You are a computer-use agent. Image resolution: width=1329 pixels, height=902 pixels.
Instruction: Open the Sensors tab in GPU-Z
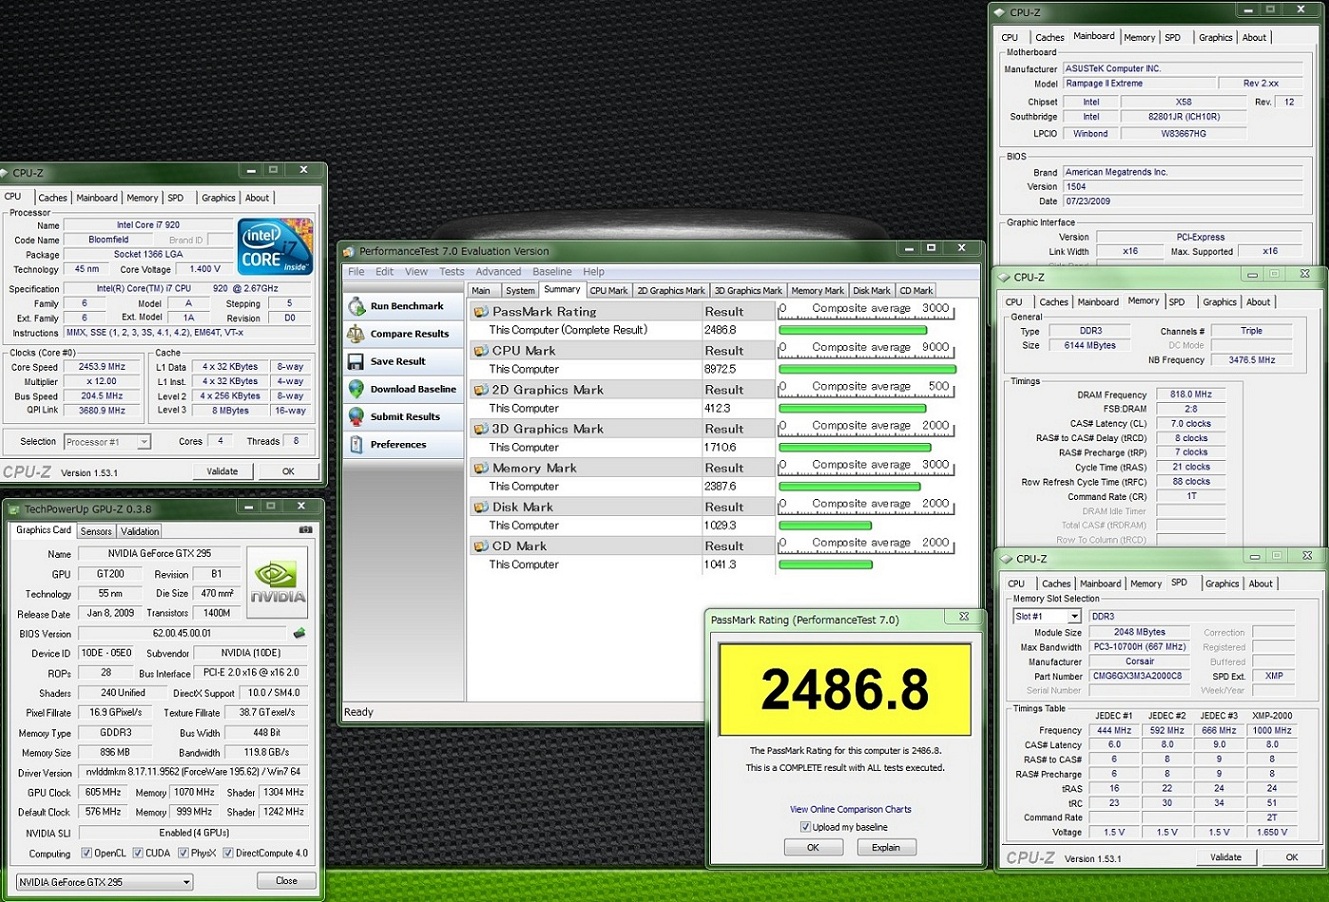96,531
